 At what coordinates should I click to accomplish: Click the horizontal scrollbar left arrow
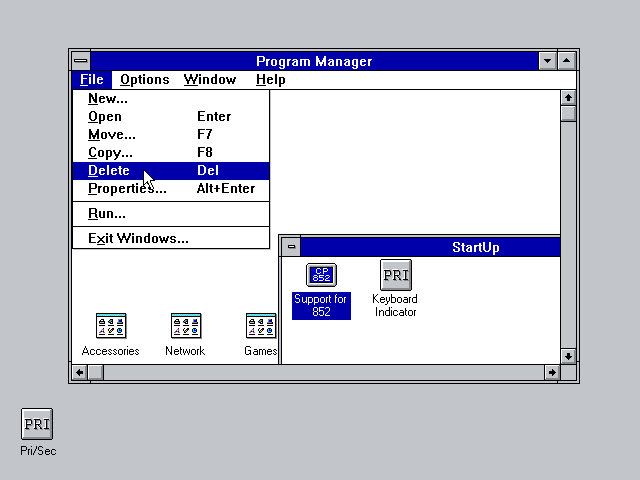pos(80,372)
